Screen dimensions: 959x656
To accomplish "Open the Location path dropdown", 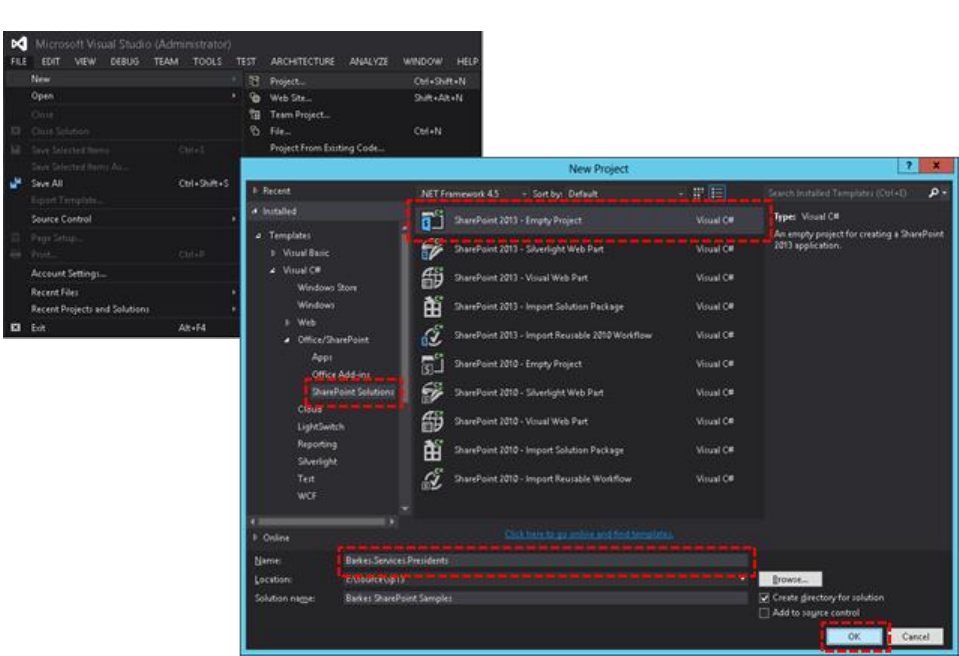I will 742,579.
